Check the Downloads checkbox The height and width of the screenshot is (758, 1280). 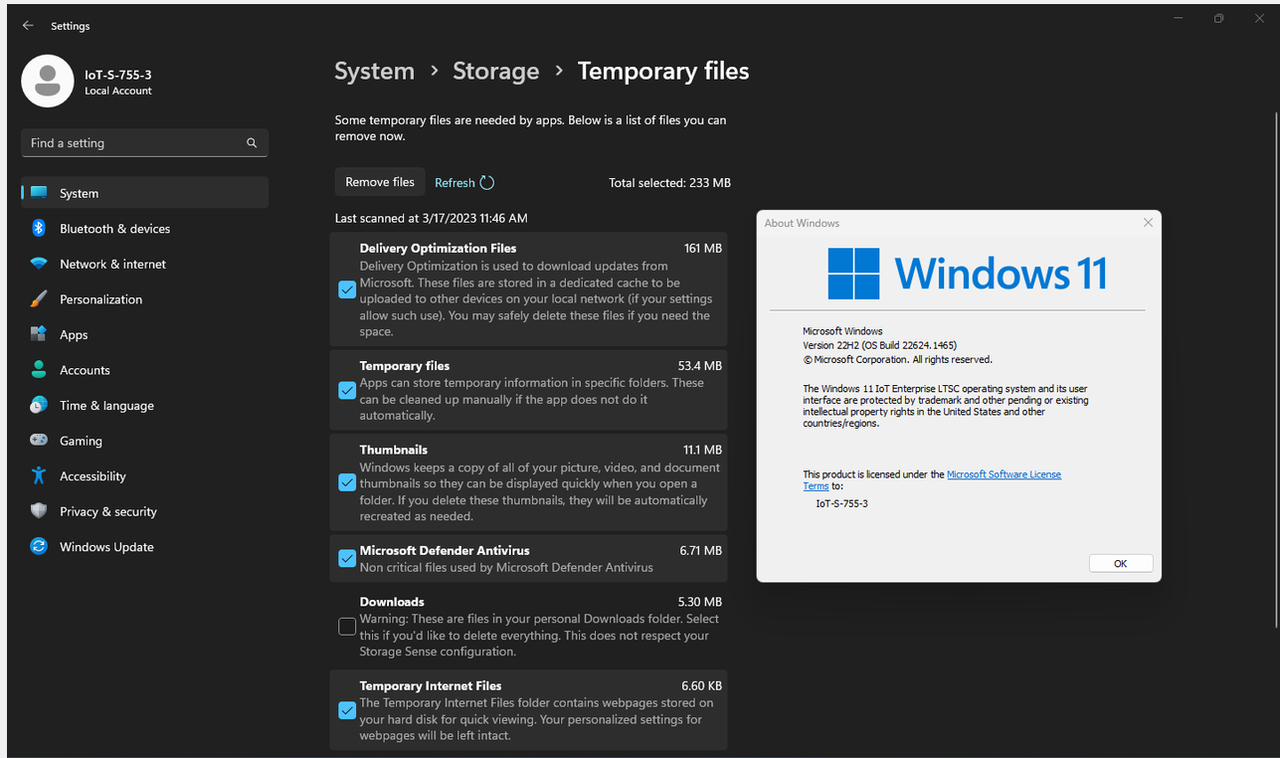point(347,626)
